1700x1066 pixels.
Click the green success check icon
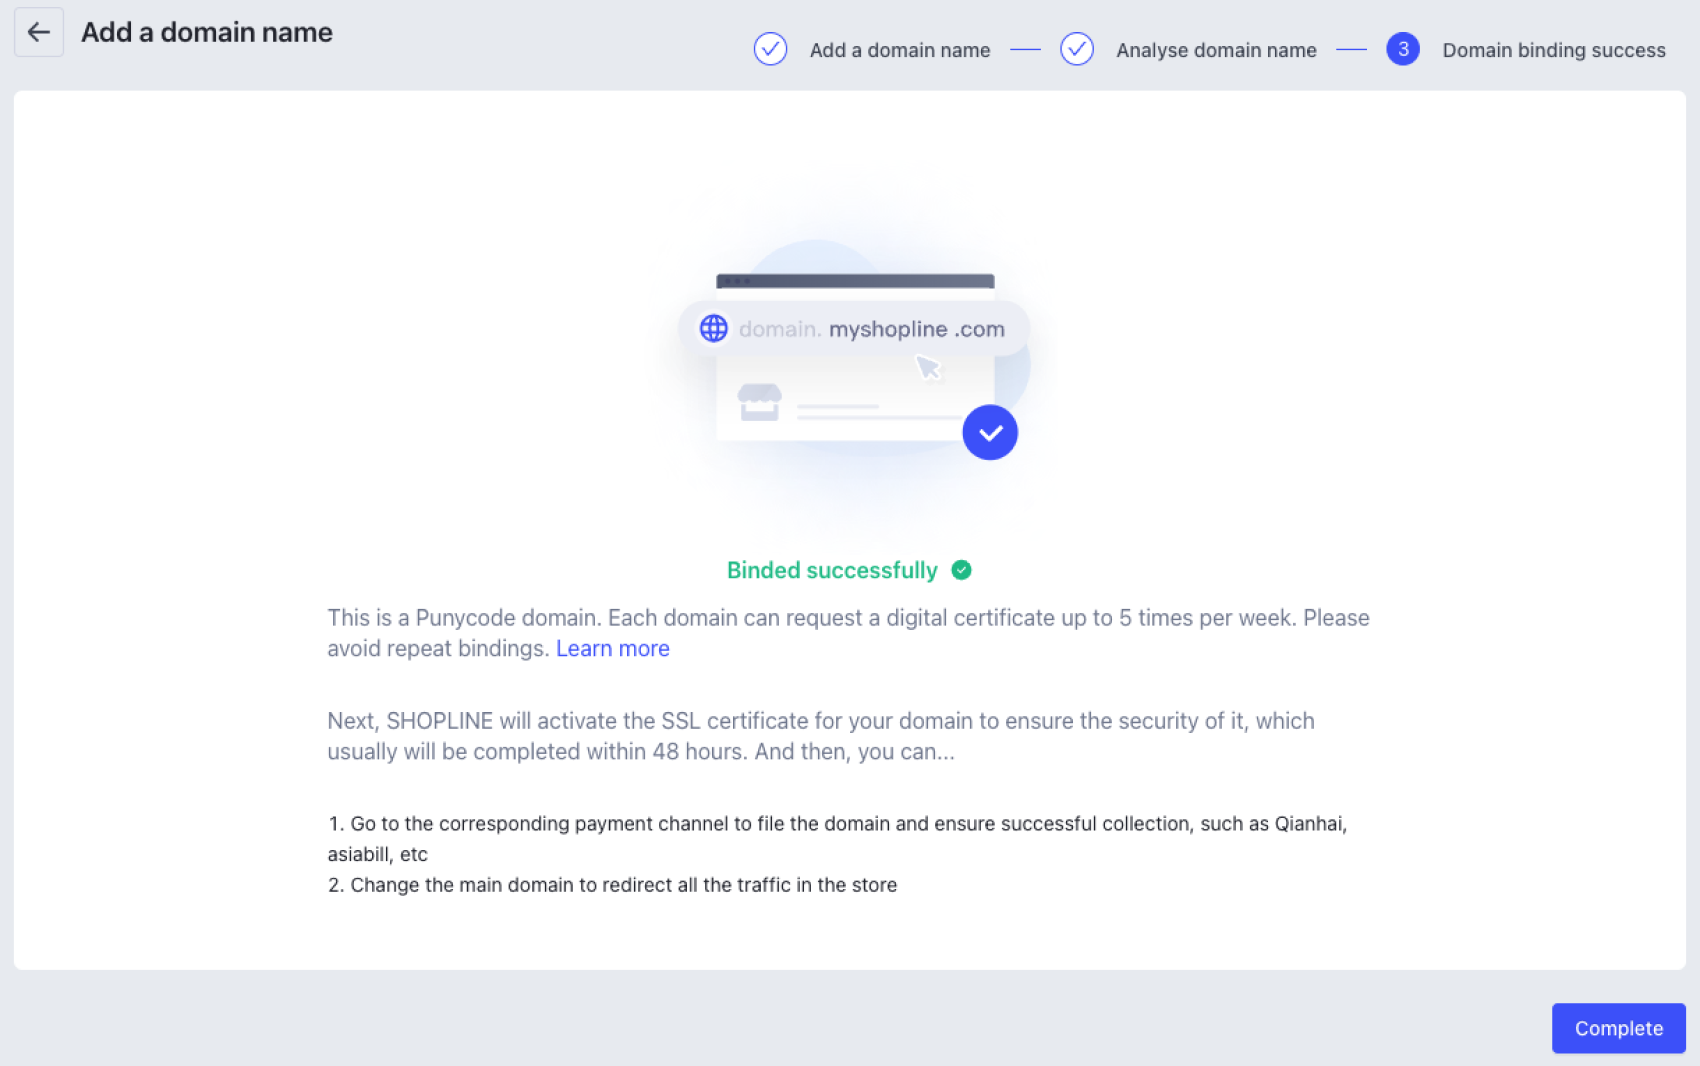click(x=961, y=570)
